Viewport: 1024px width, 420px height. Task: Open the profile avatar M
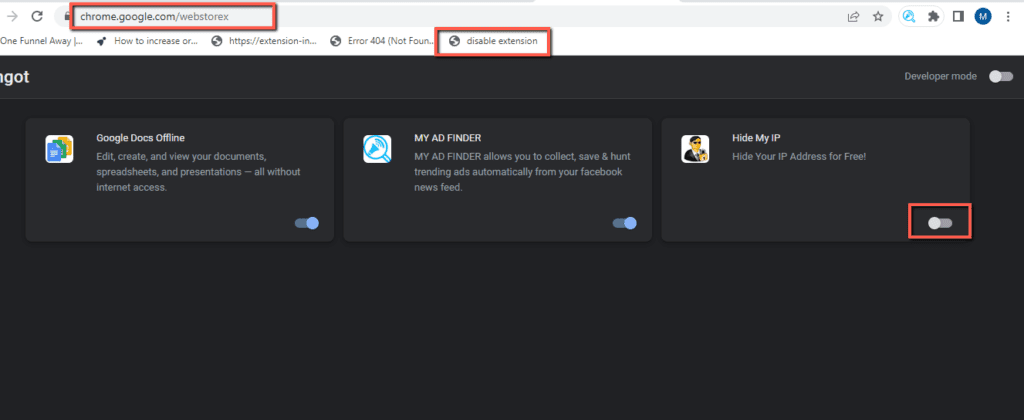pos(983,17)
